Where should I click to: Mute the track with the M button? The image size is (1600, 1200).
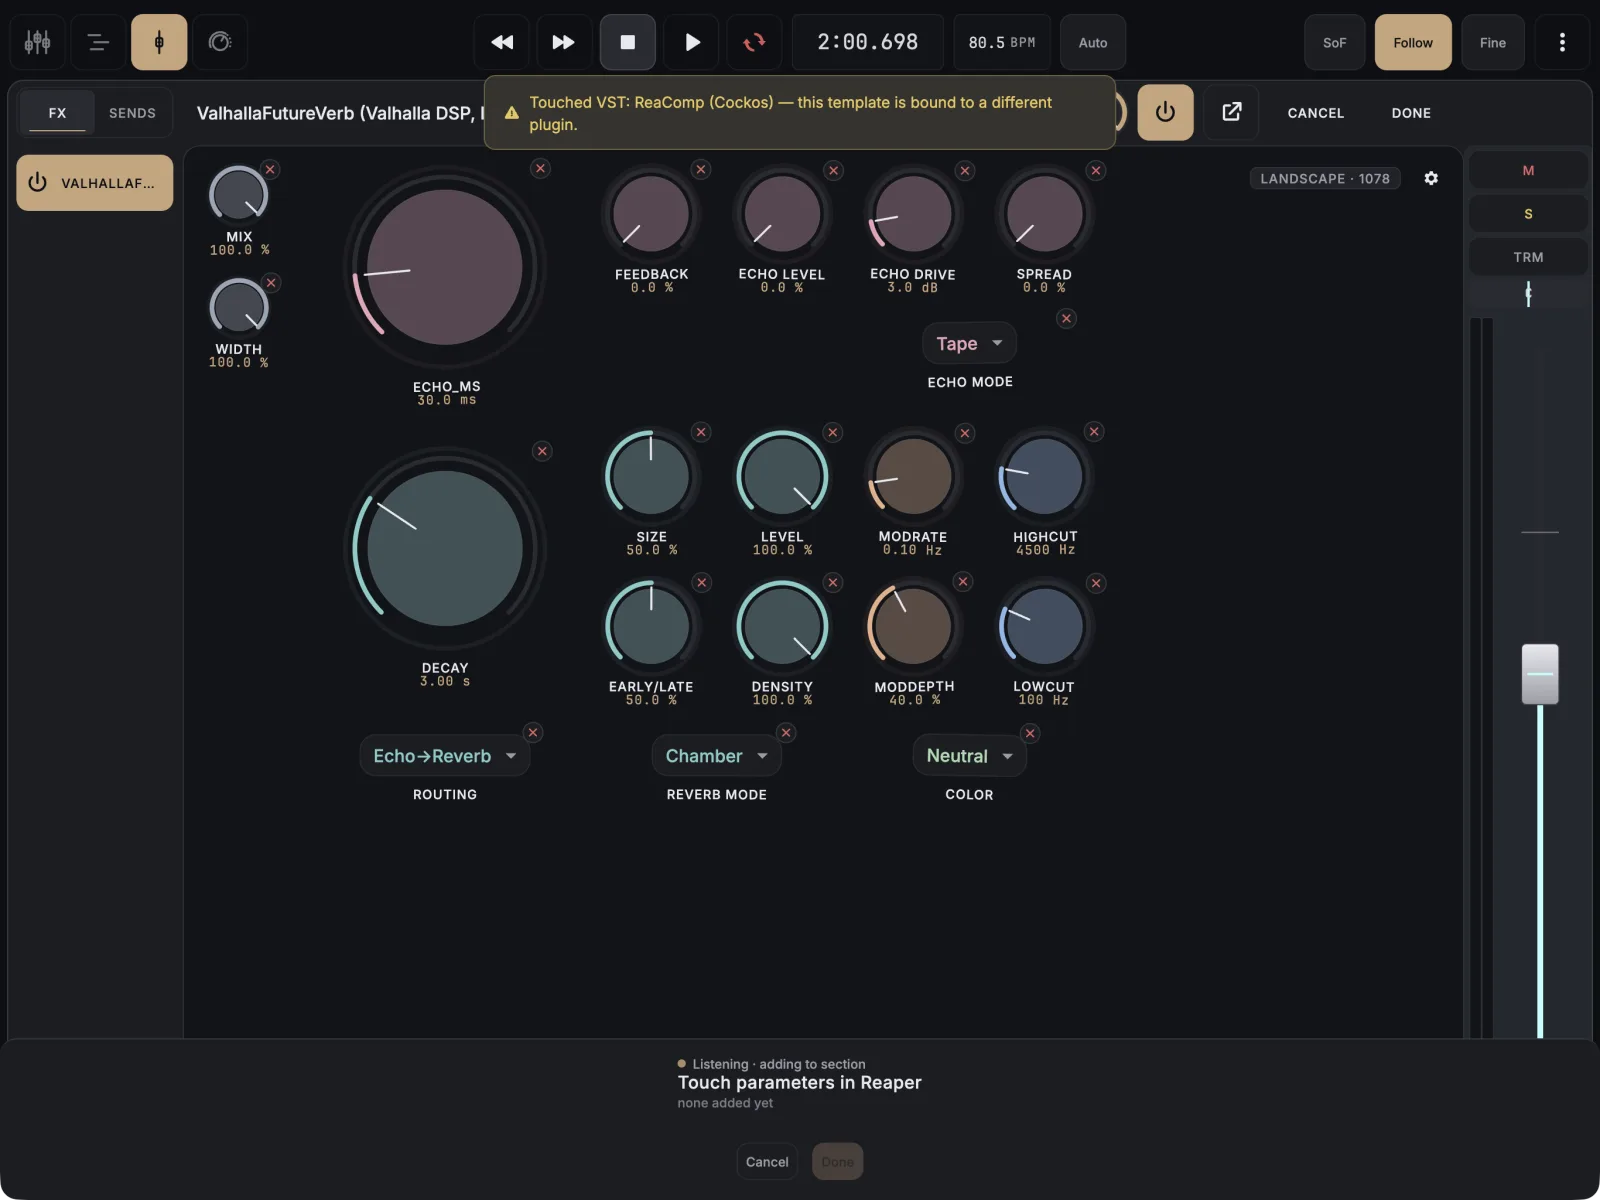(x=1528, y=170)
